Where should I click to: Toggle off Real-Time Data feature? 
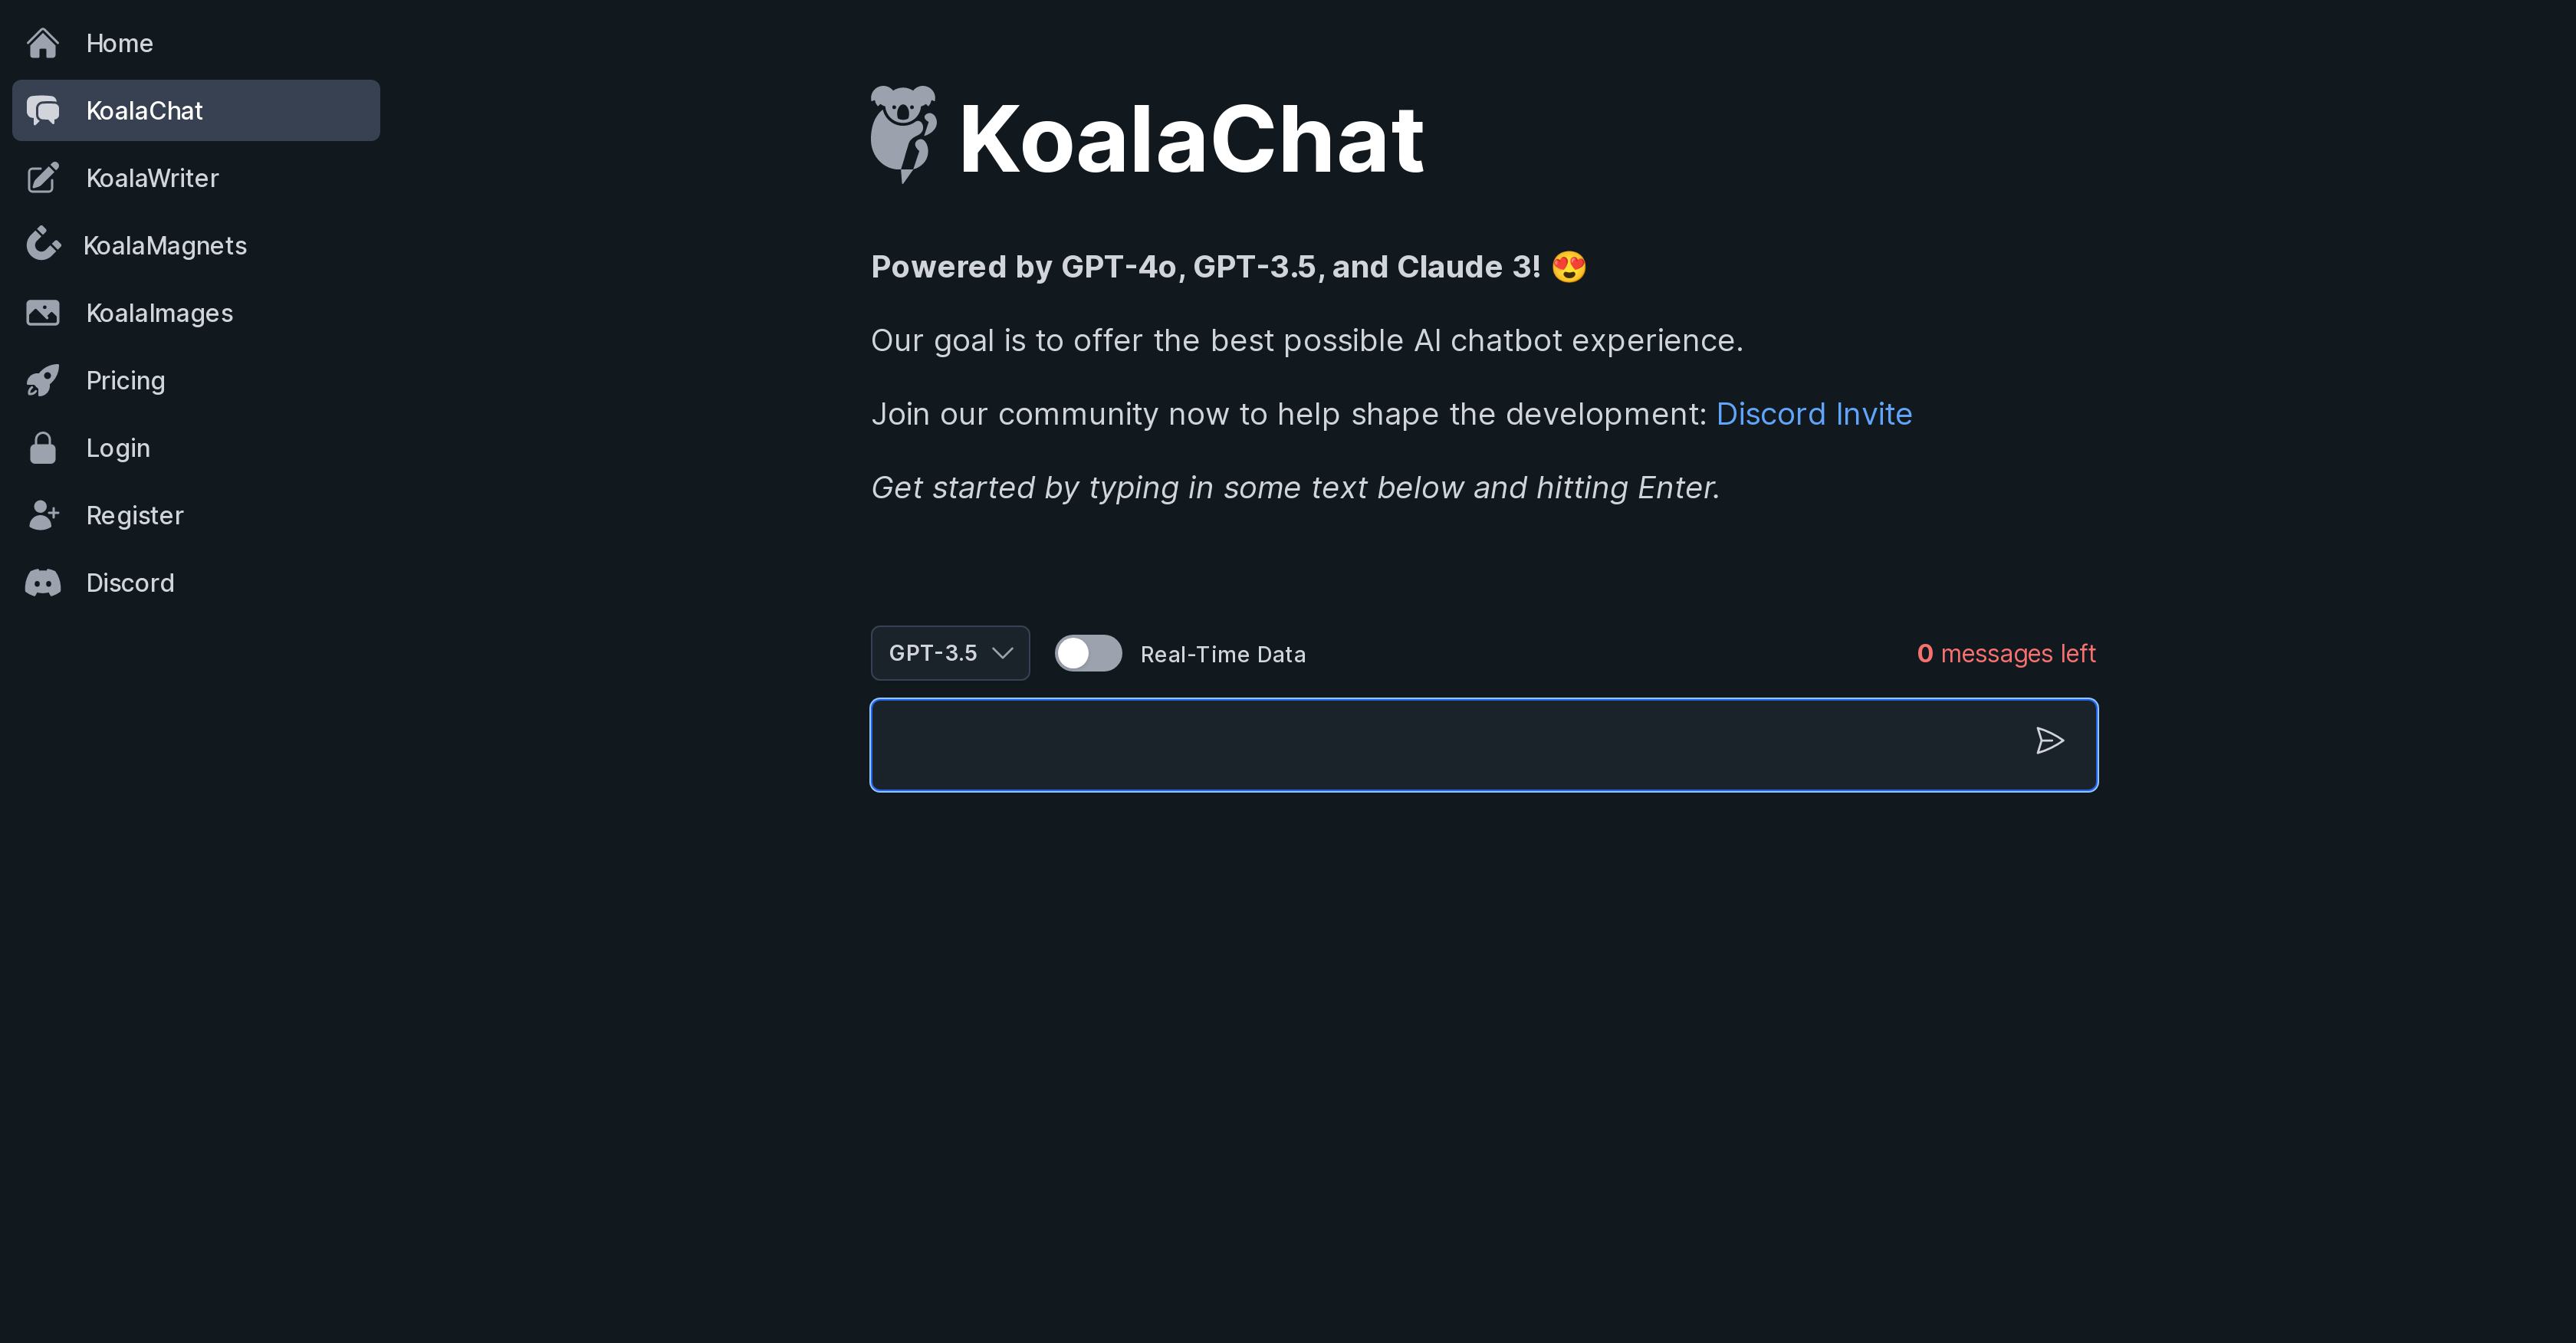tap(1087, 653)
